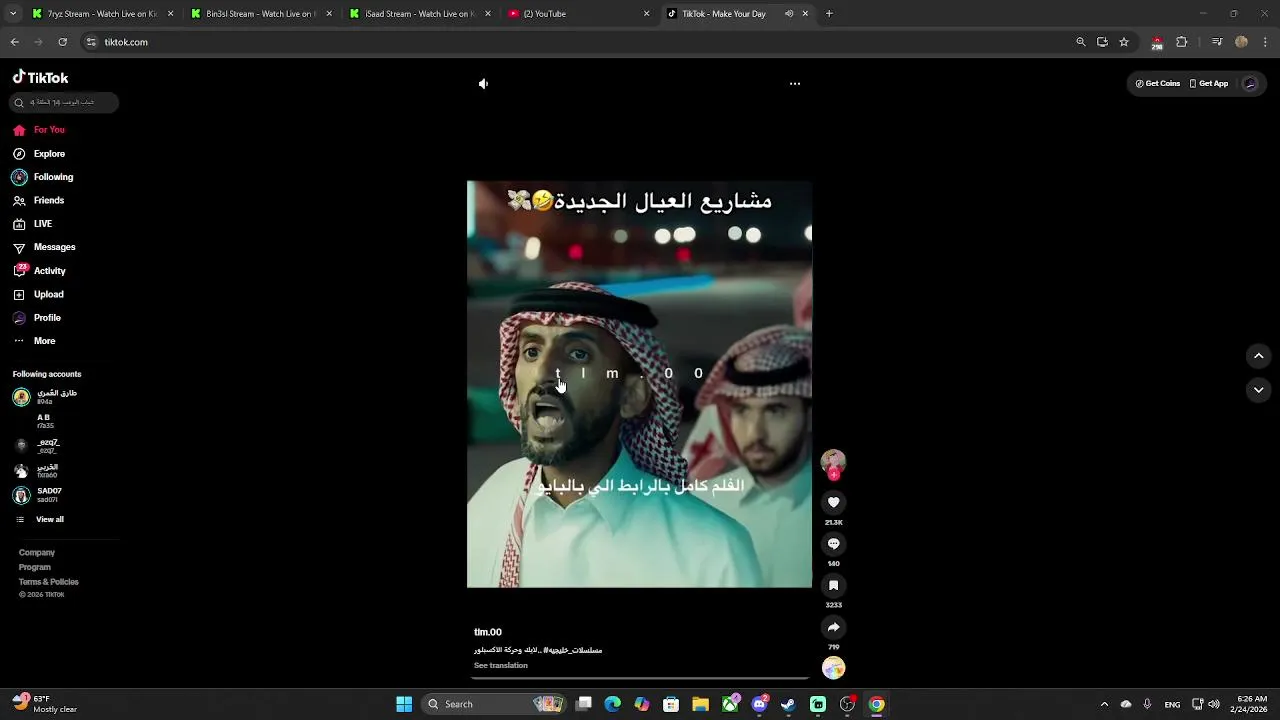
Task: Open the red extension with badge
Action: (1157, 43)
